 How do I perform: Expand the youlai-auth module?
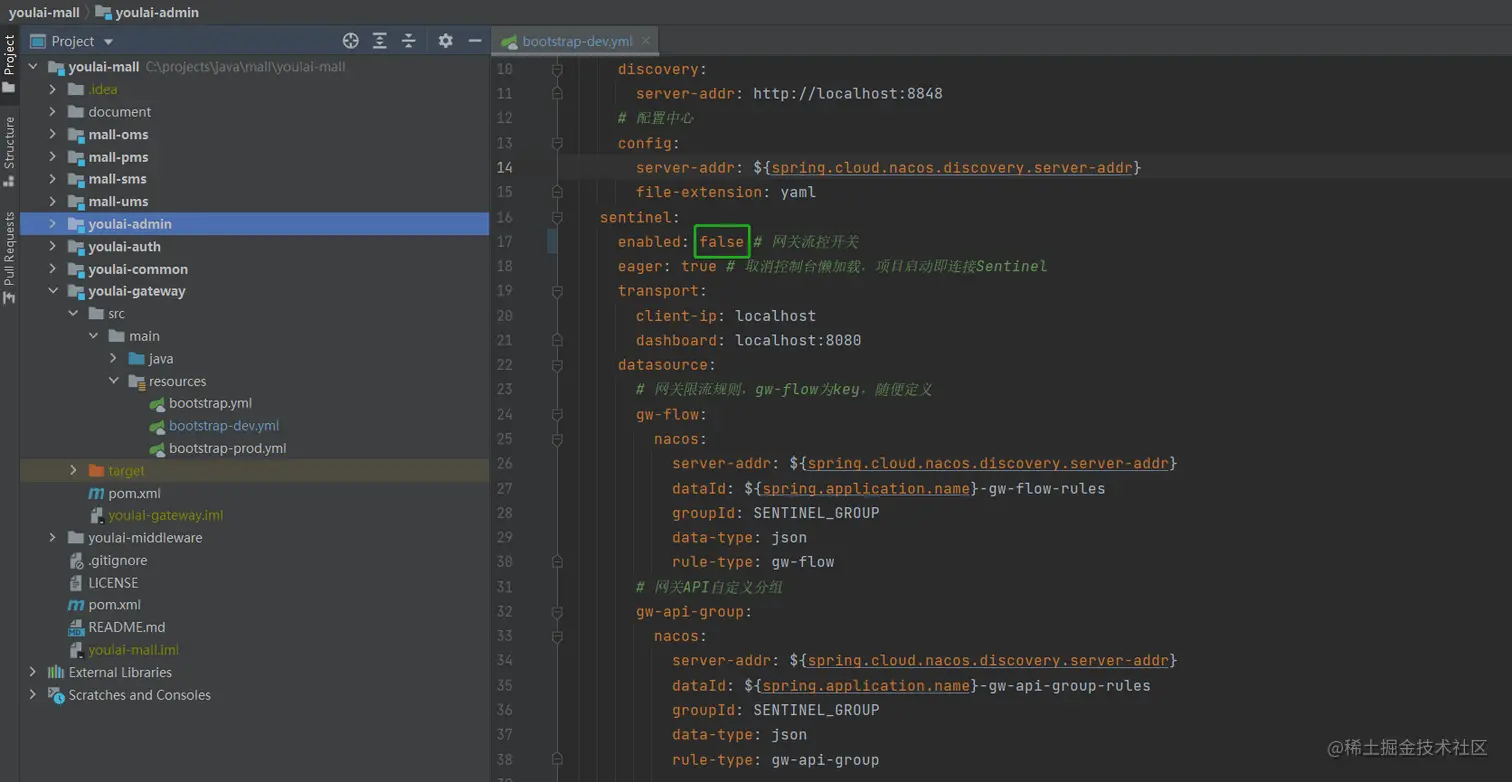pyautogui.click(x=53, y=246)
